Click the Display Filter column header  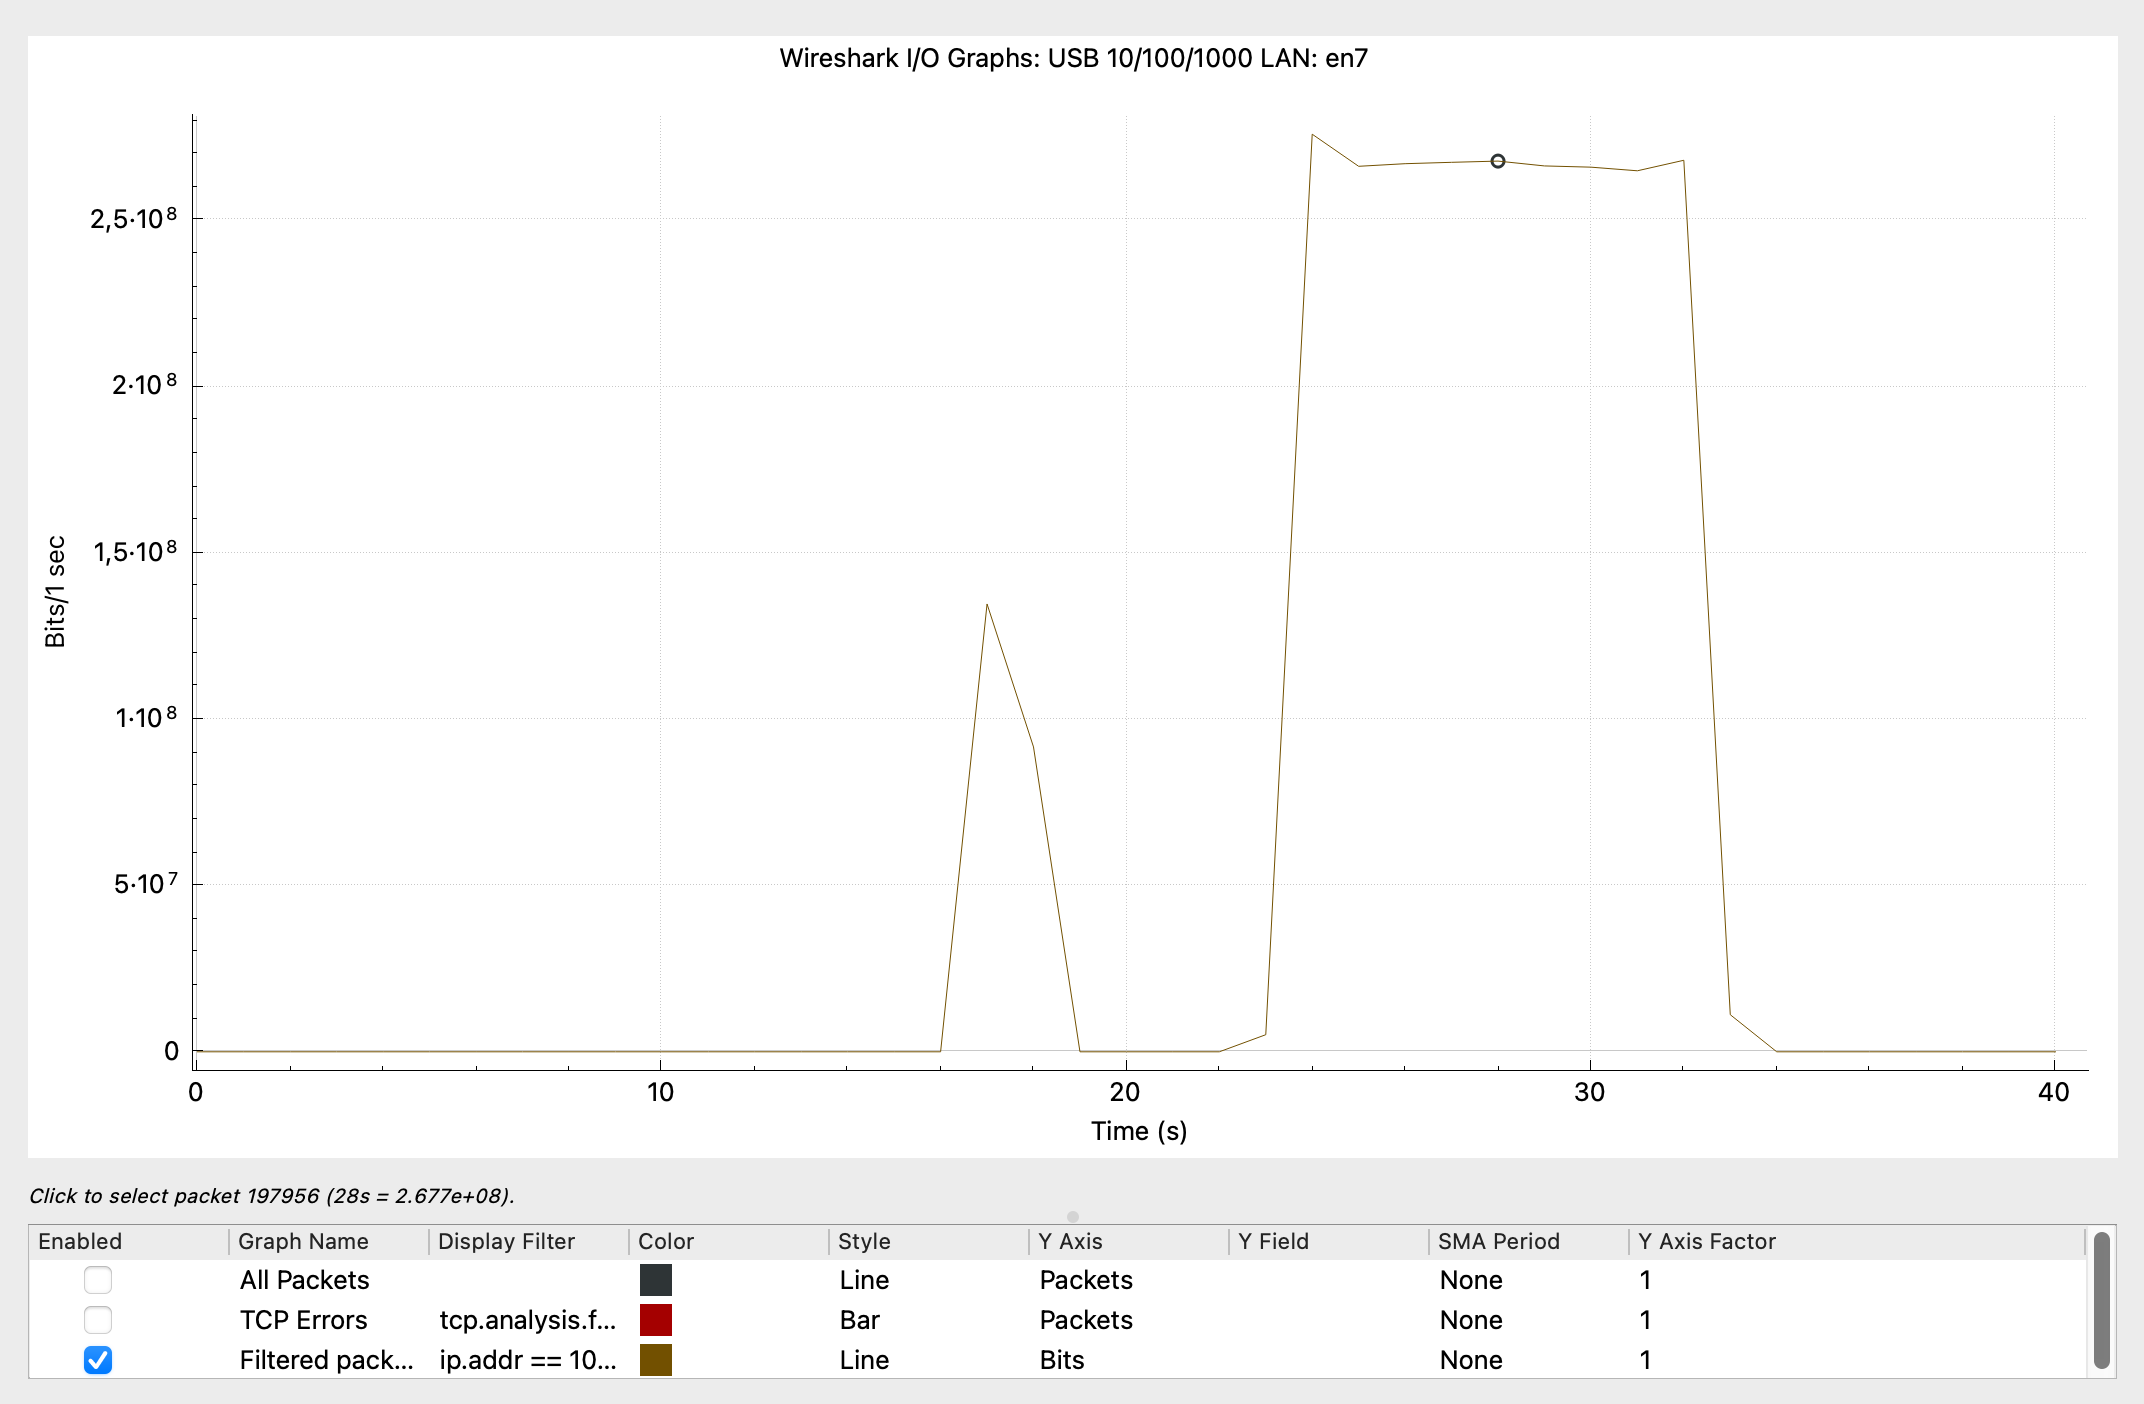[x=506, y=1241]
